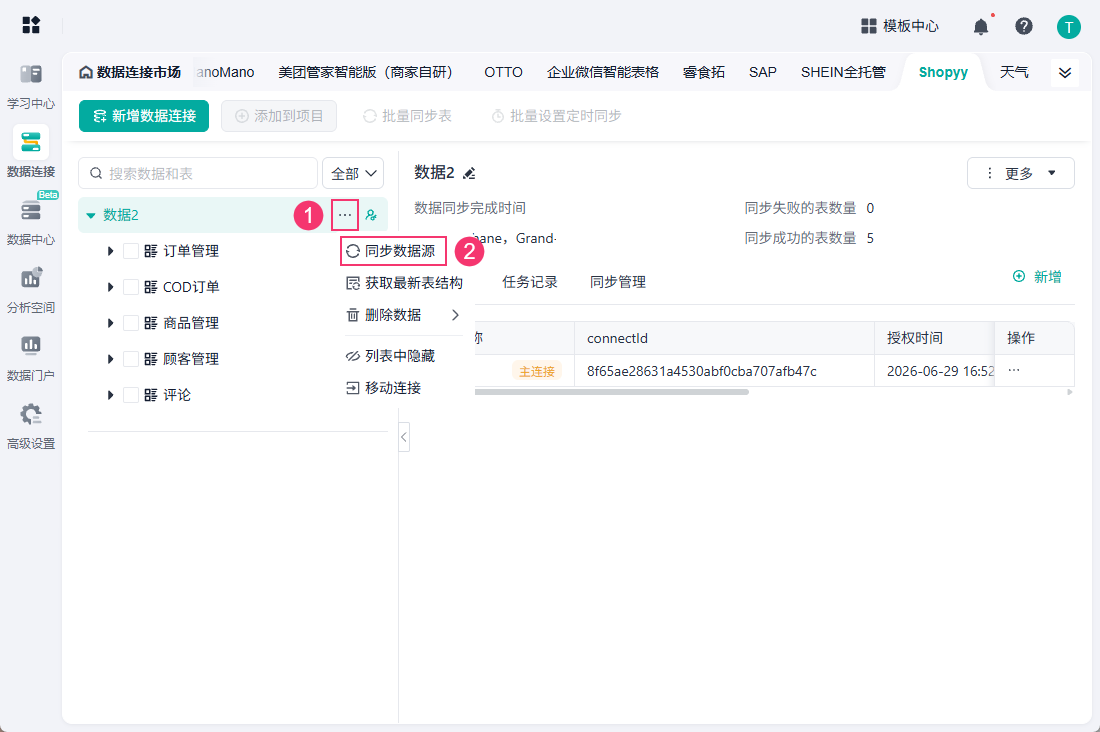Open the user avatar T
Screen dimensions: 1100x732
[x=1068, y=27]
